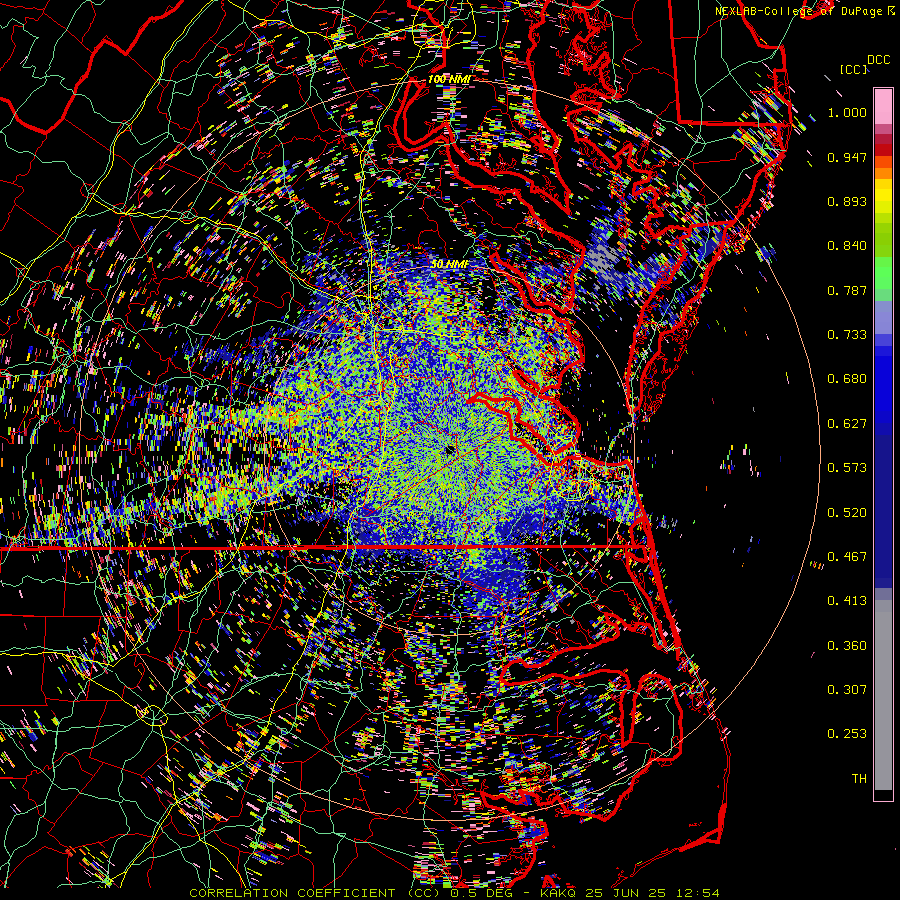
Task: Click the 0.893 color scale value
Action: (x=847, y=201)
